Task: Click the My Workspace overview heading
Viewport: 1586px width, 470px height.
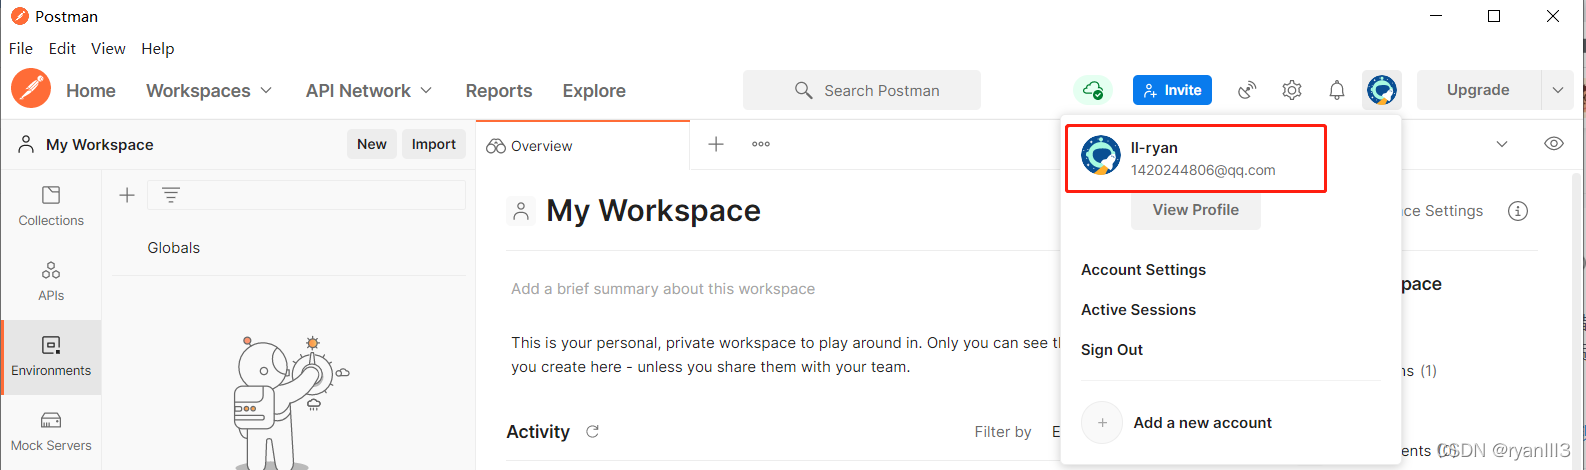Action: [x=654, y=211]
